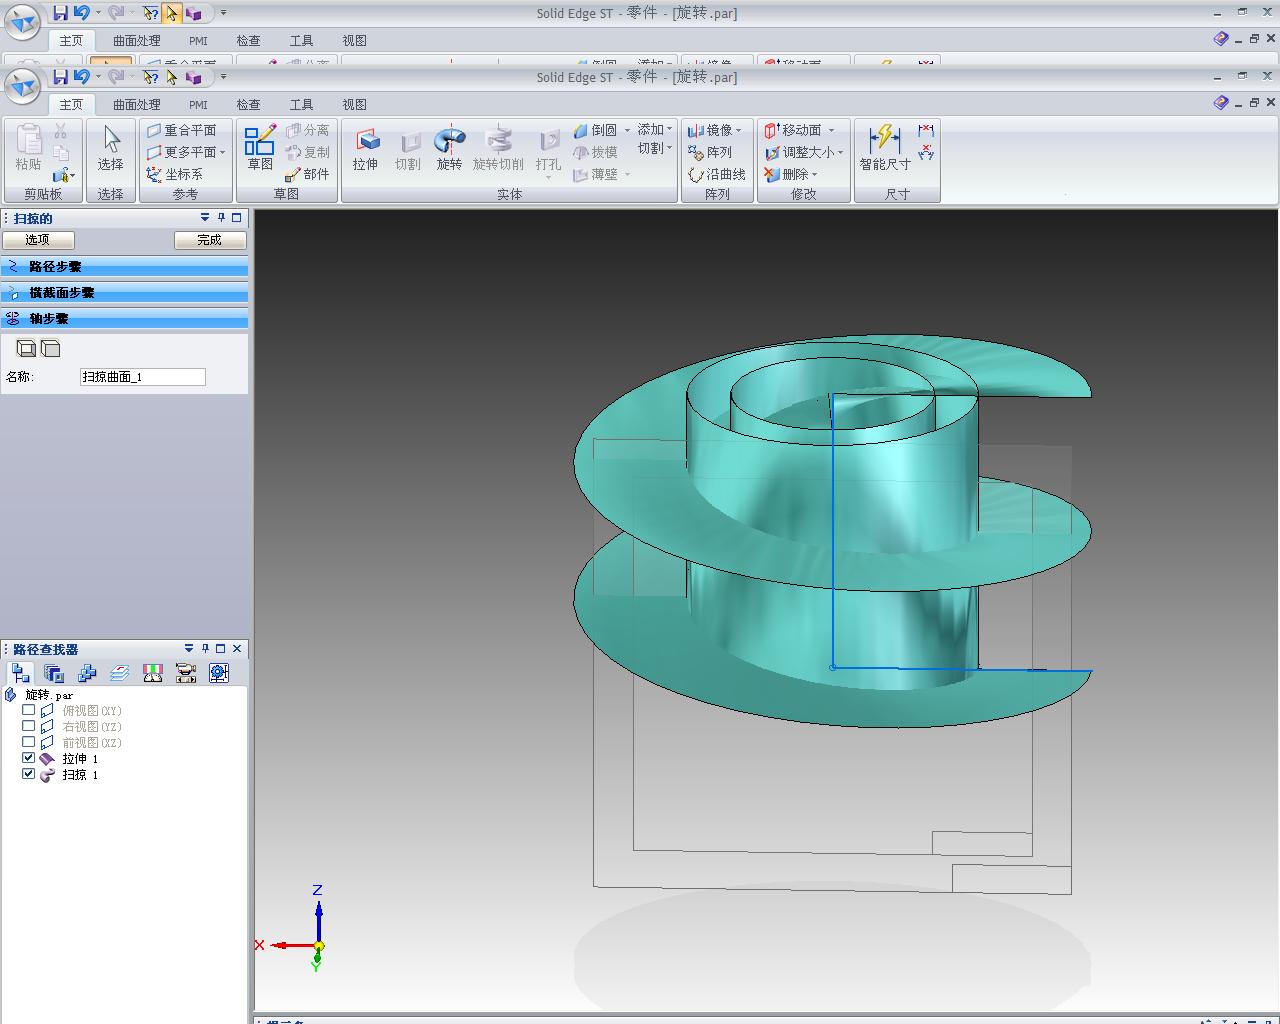The width and height of the screenshot is (1280, 1024).
Task: Select the 扫掠 1 feature in the tree
Action: click(x=80, y=774)
